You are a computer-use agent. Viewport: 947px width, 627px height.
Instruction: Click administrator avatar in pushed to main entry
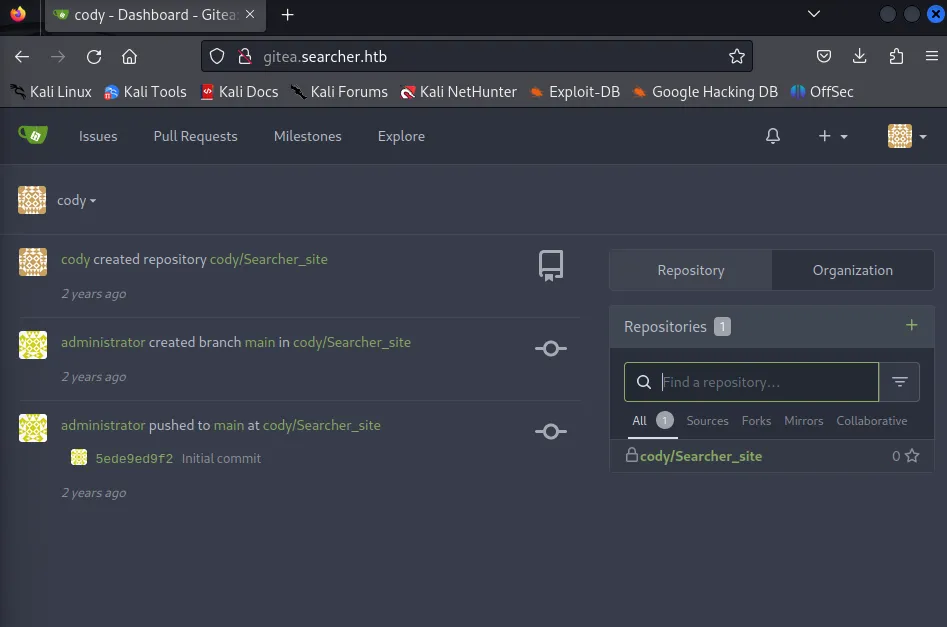tap(33, 428)
